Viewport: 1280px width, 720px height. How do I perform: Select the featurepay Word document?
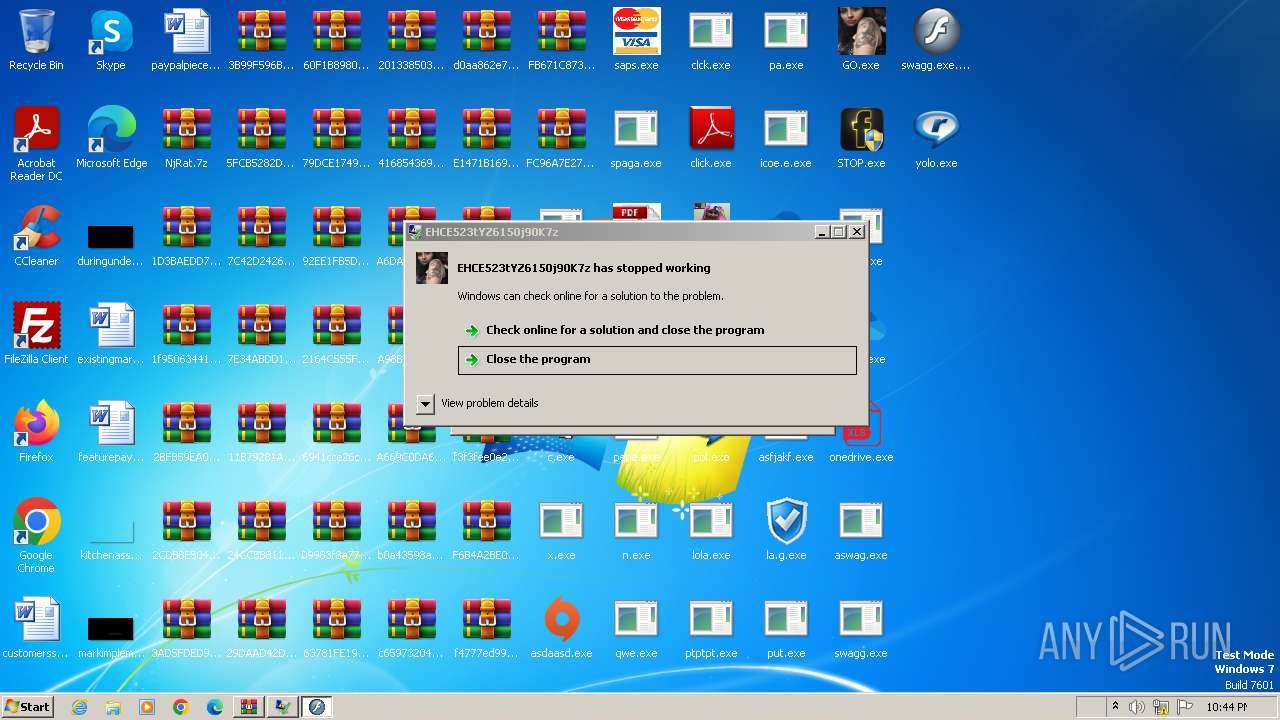[x=111, y=432]
